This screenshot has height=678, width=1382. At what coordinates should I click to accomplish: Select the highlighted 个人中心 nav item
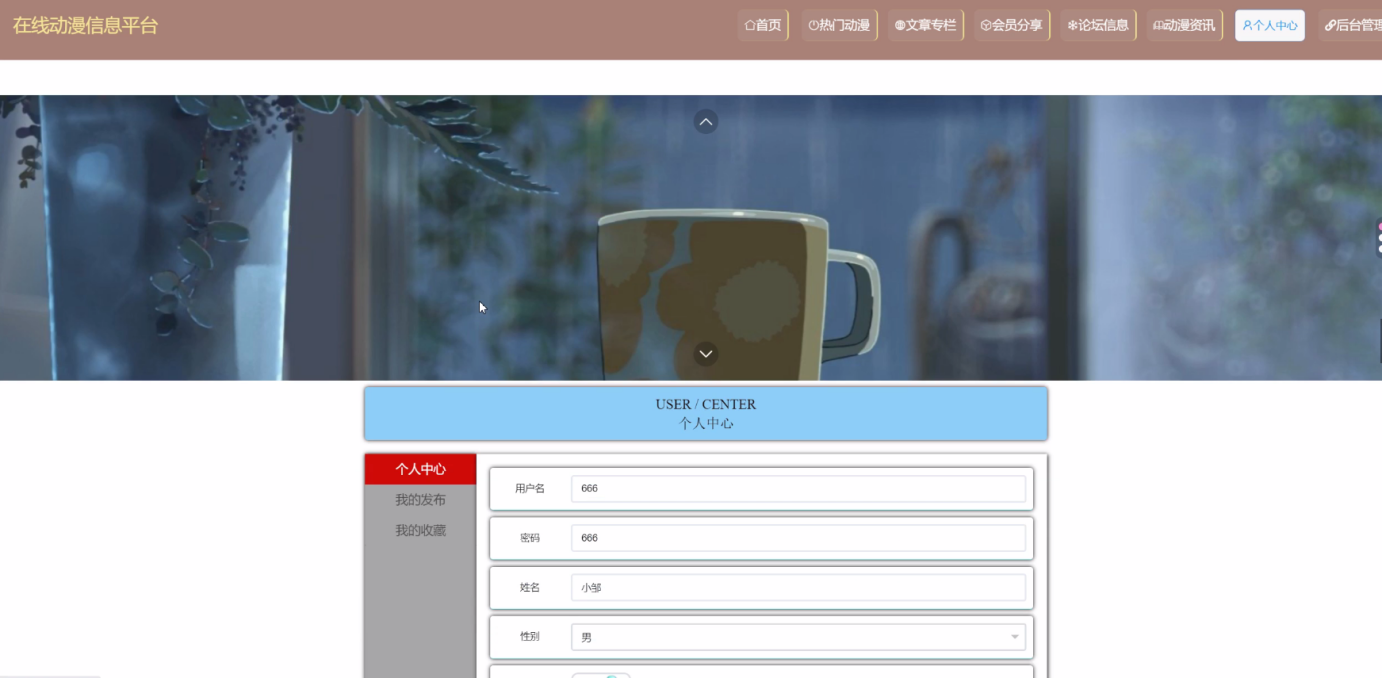1269,25
